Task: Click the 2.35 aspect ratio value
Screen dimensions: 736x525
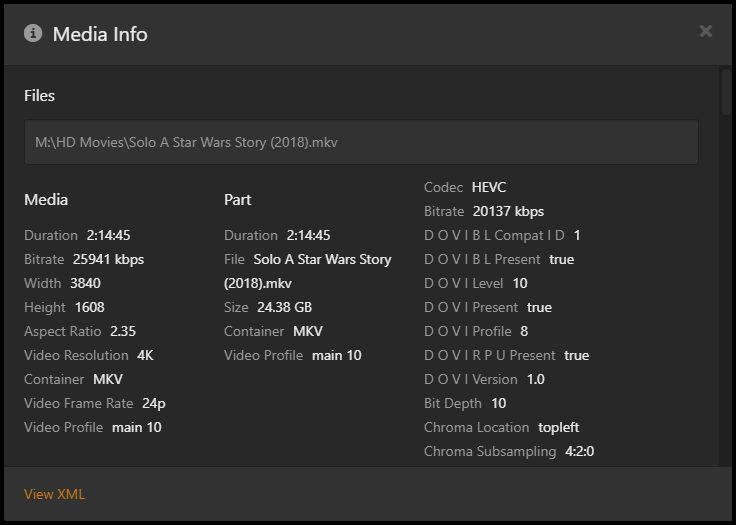Action: point(123,331)
